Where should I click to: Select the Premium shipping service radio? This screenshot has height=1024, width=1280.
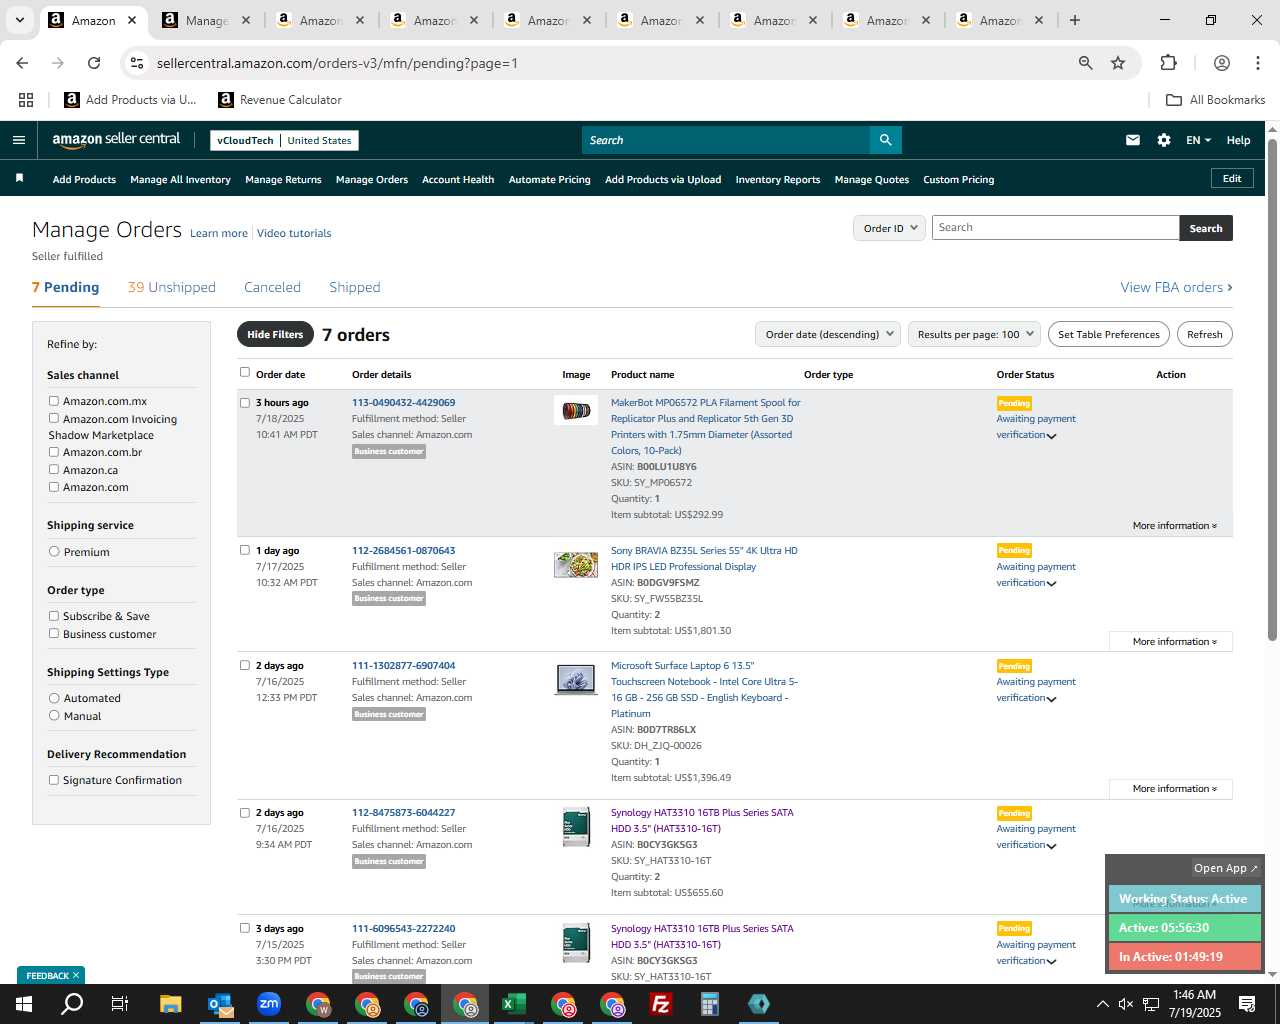click(54, 551)
